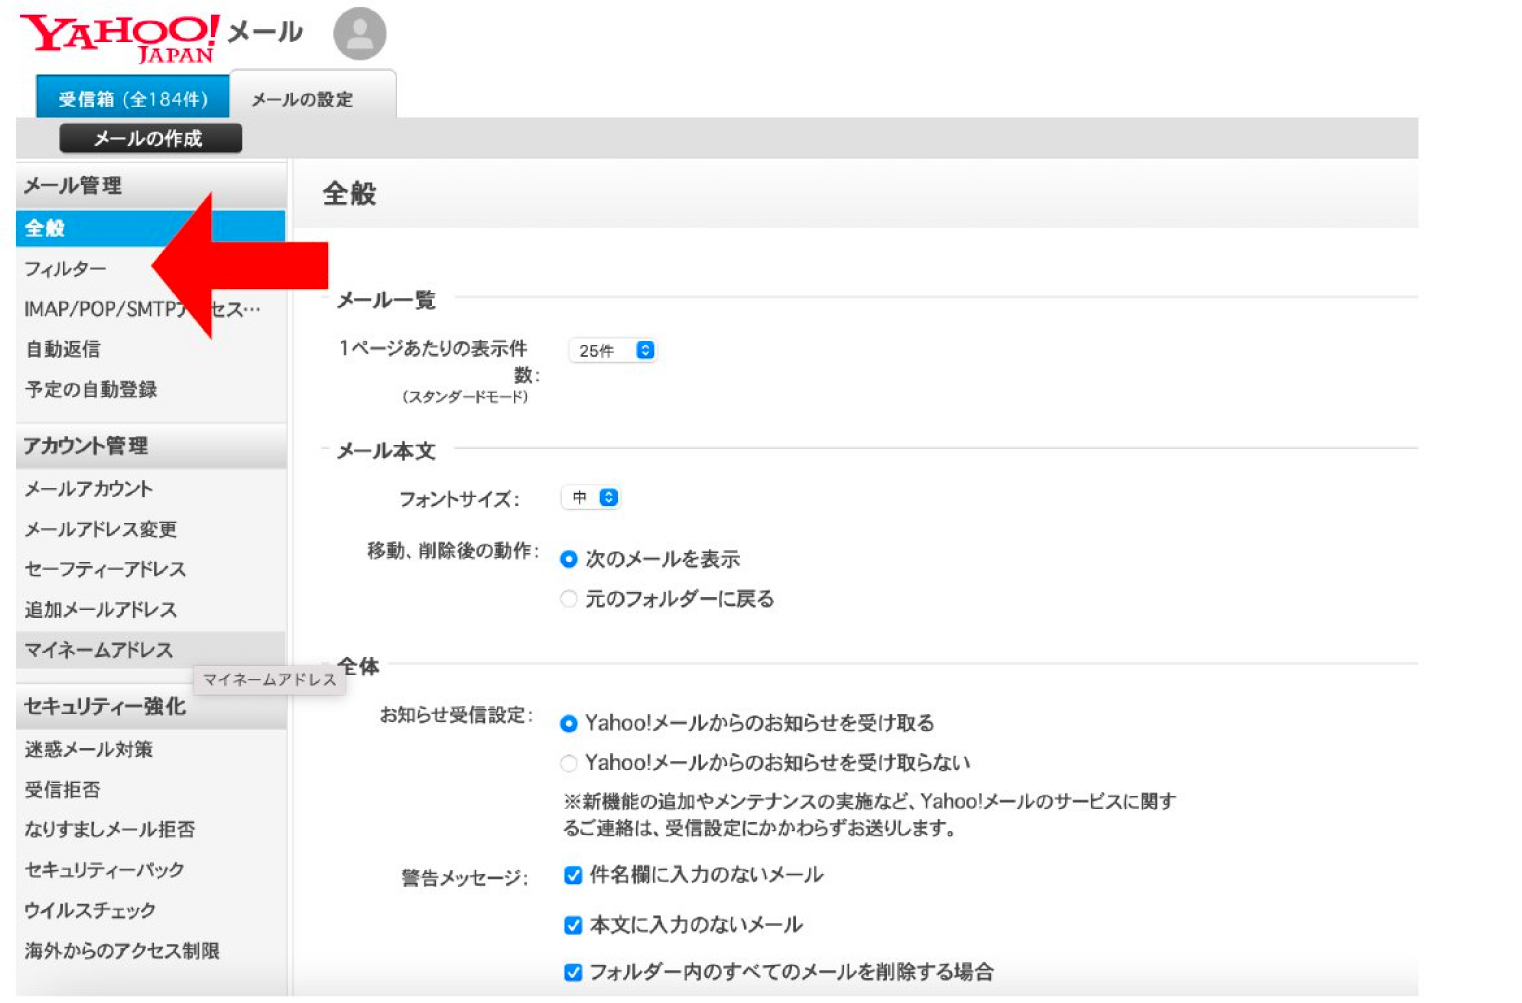
Task: Open ウイルスチェック settings
Action: (90, 910)
